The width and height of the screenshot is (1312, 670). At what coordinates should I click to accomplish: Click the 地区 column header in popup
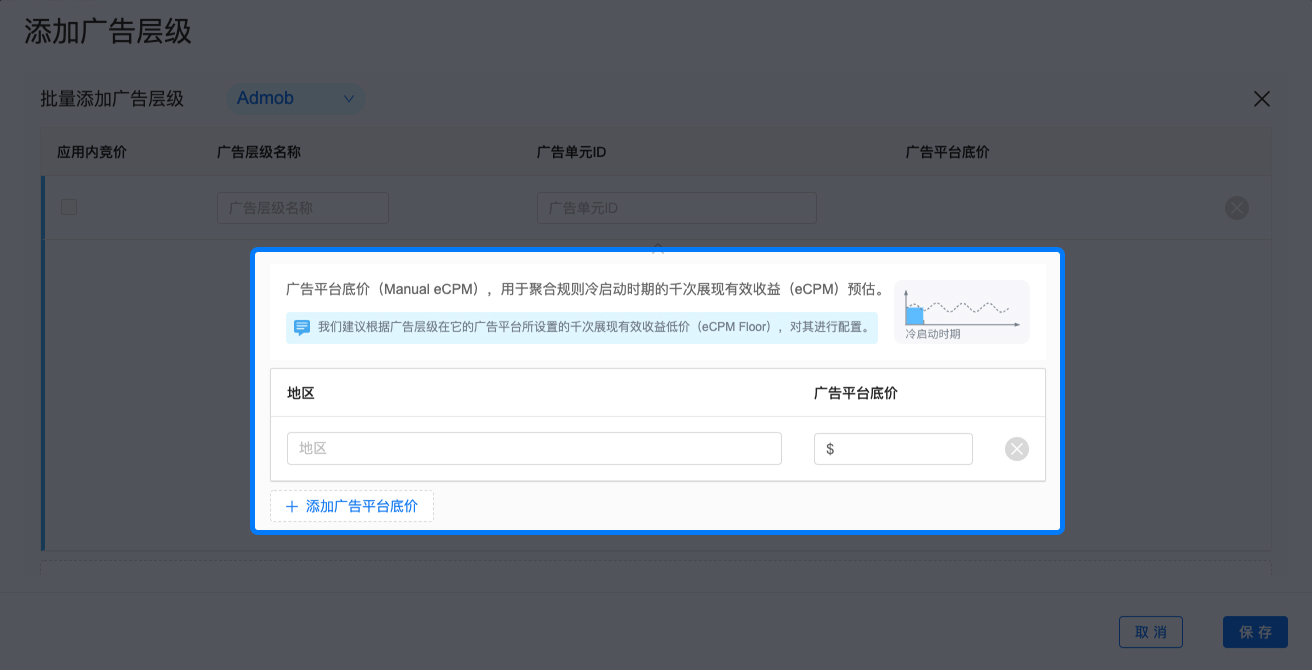[x=301, y=393]
